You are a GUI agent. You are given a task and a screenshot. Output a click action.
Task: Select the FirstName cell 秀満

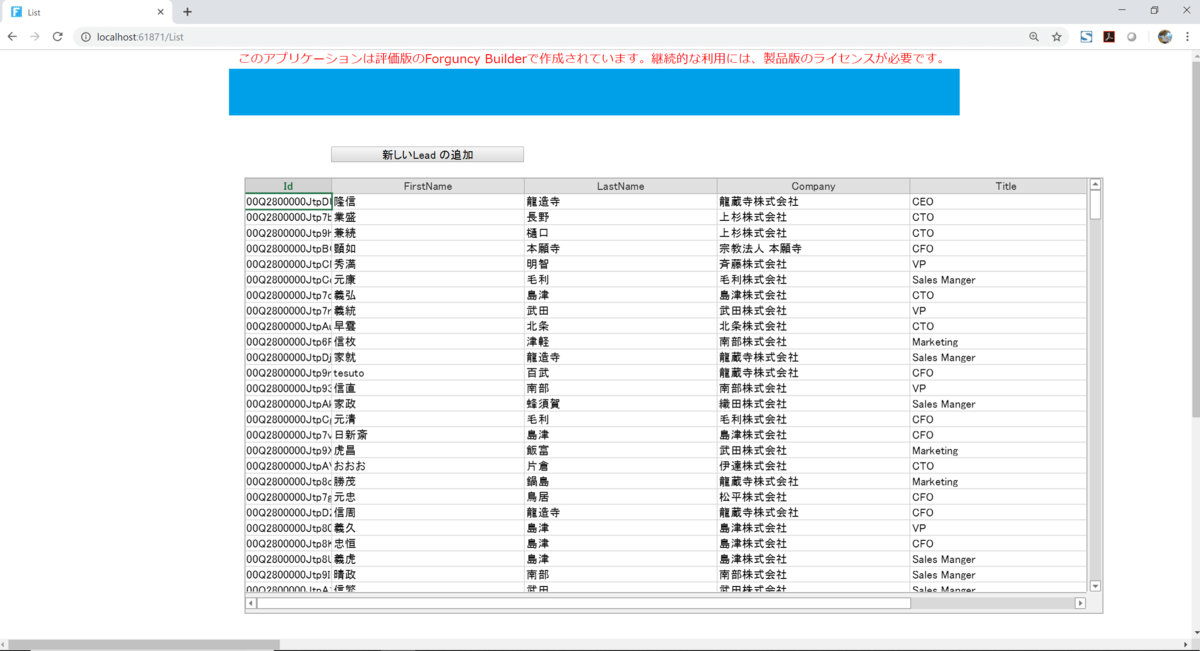tap(428, 264)
